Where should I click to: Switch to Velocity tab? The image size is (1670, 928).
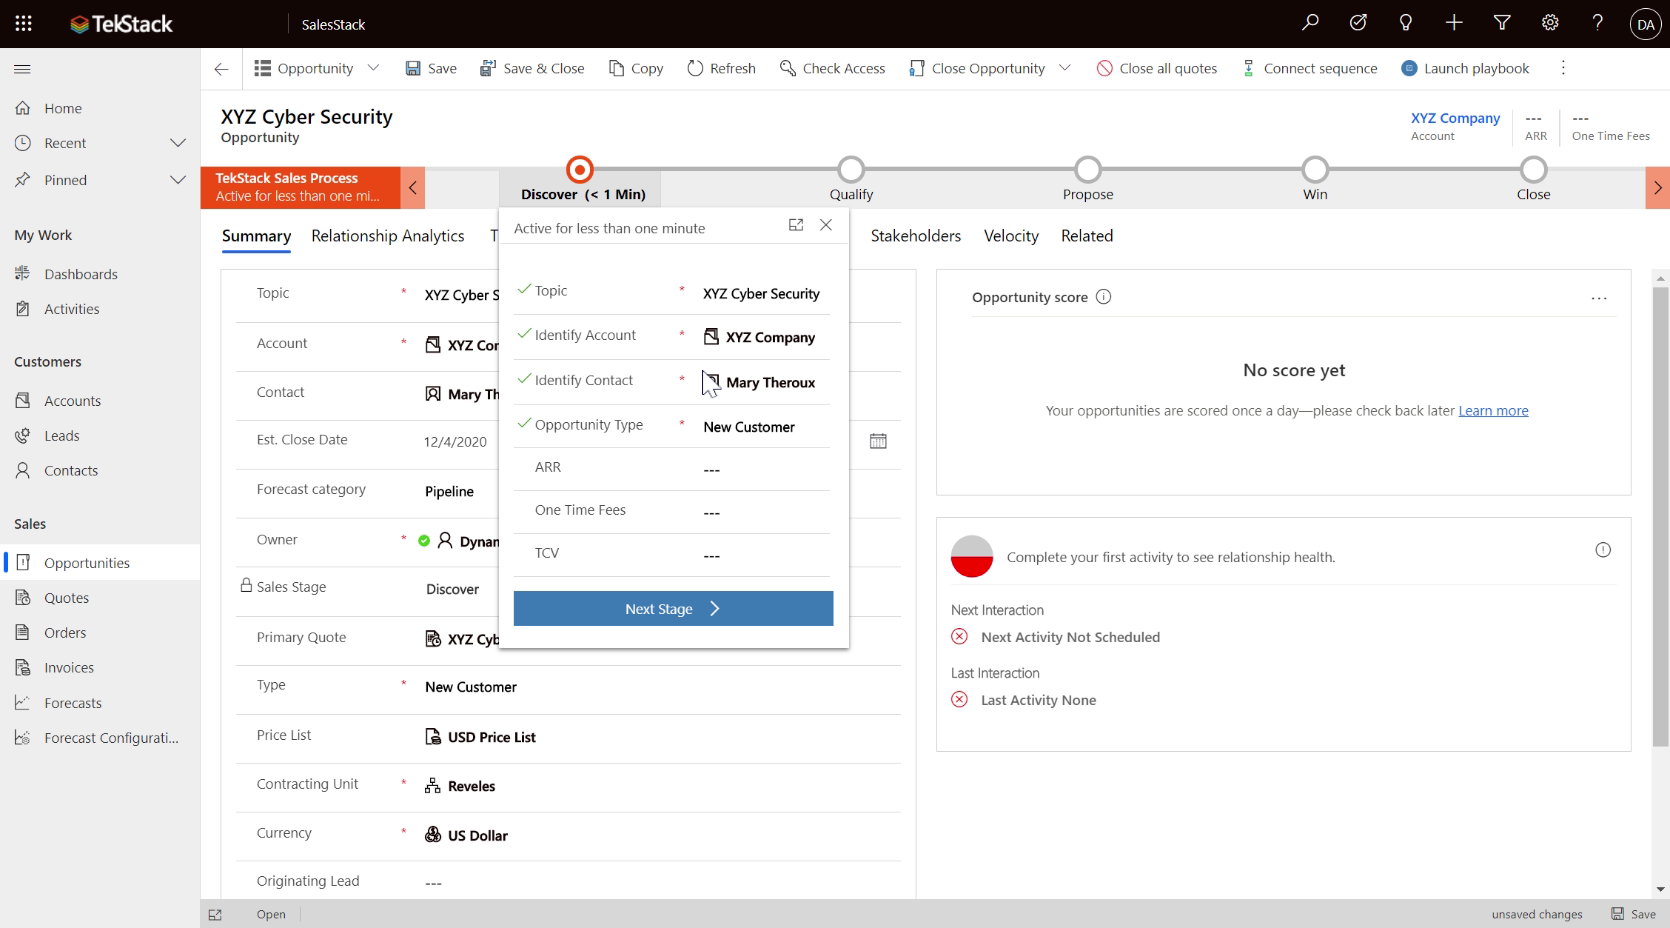click(x=1011, y=236)
